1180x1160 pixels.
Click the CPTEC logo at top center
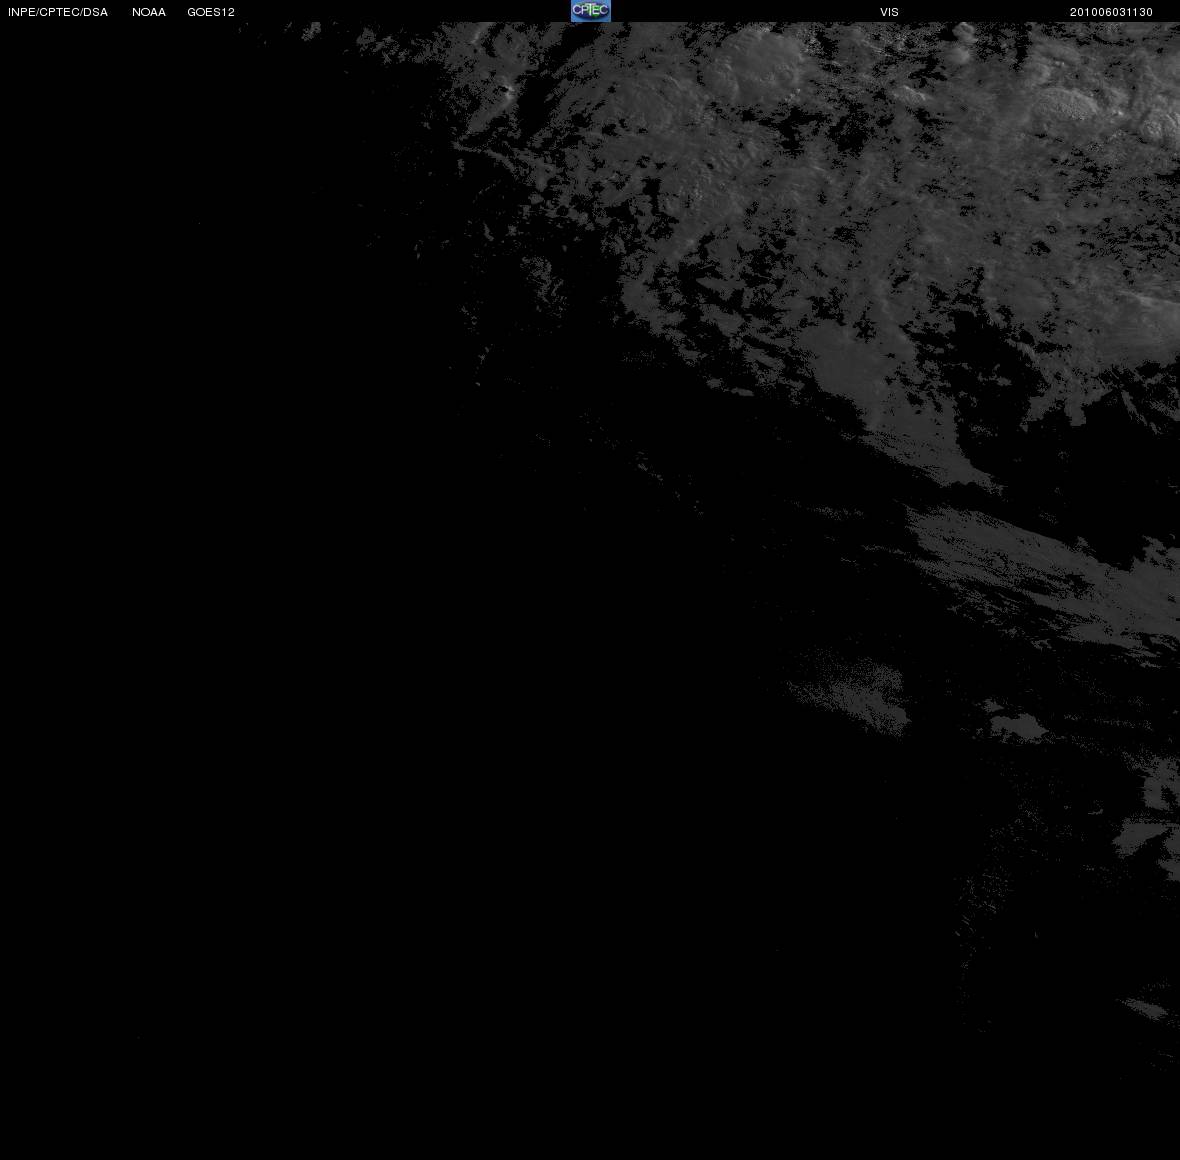pyautogui.click(x=590, y=11)
